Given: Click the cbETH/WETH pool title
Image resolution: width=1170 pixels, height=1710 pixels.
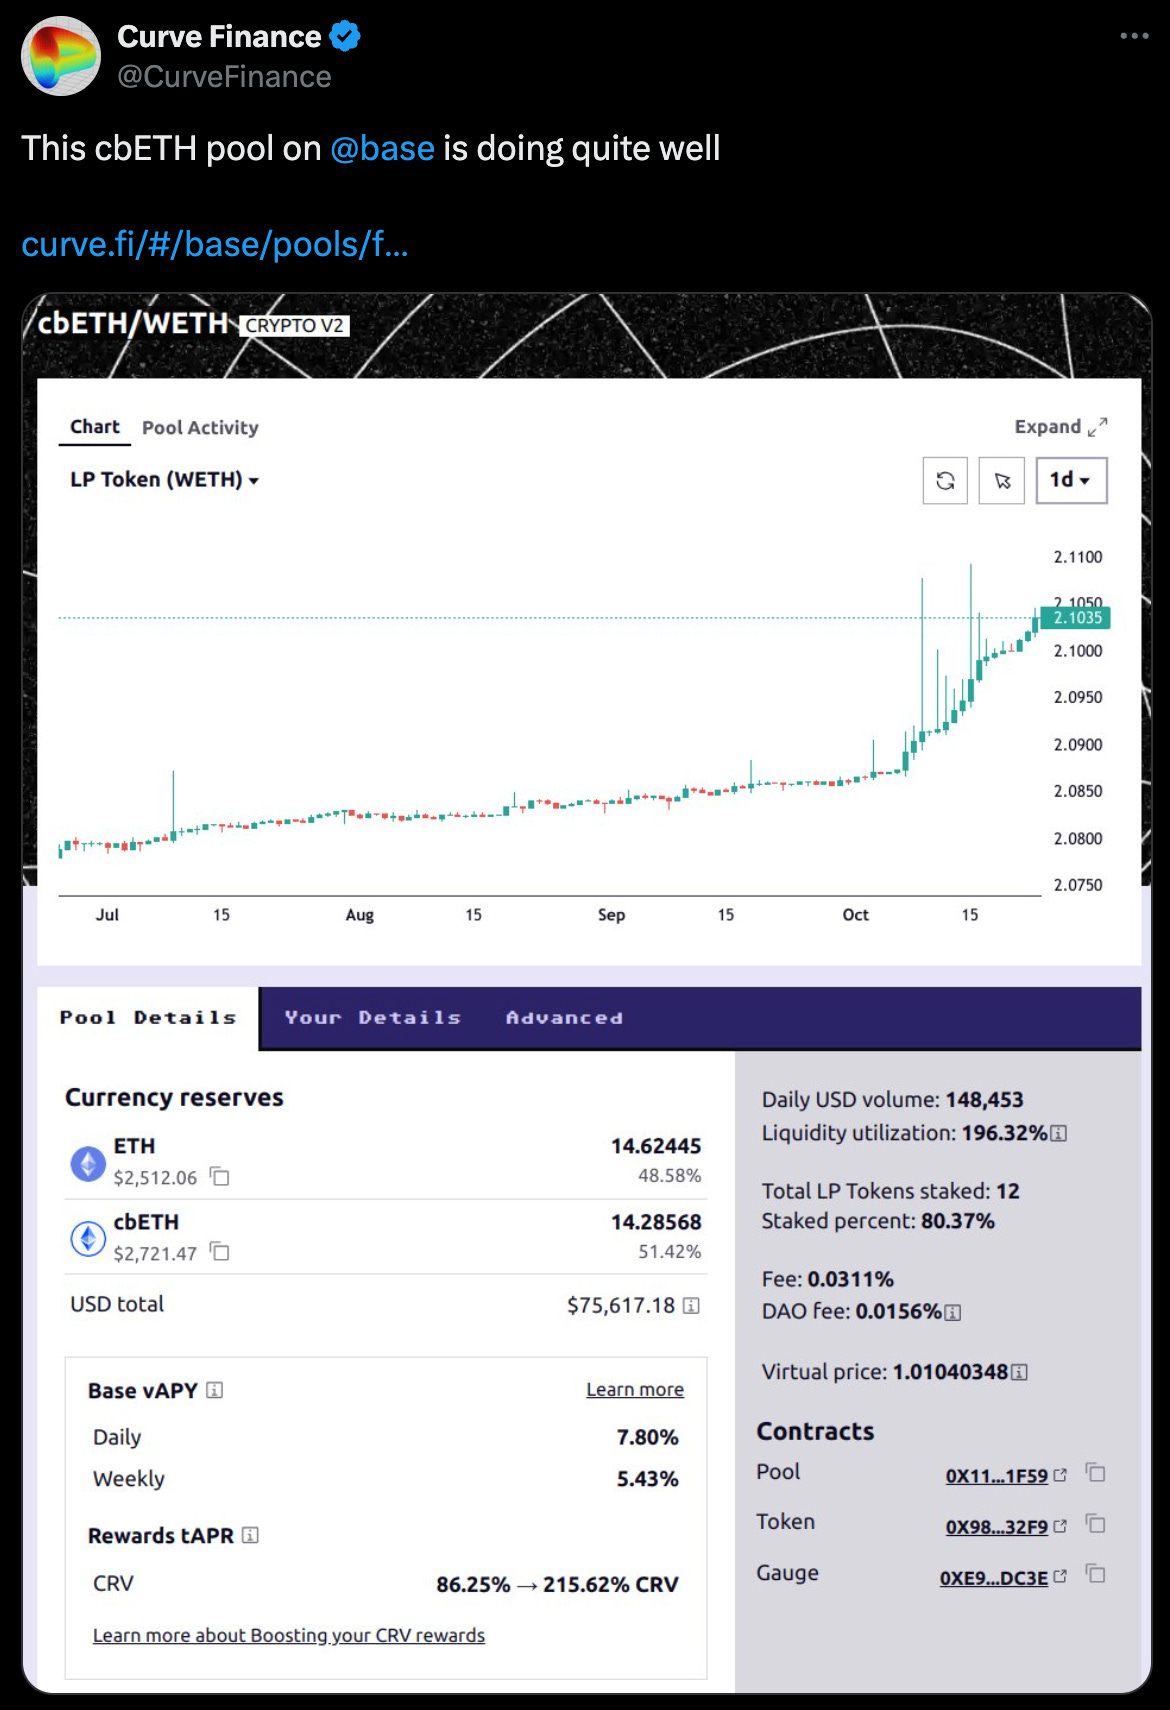Looking at the screenshot, I should (x=133, y=323).
